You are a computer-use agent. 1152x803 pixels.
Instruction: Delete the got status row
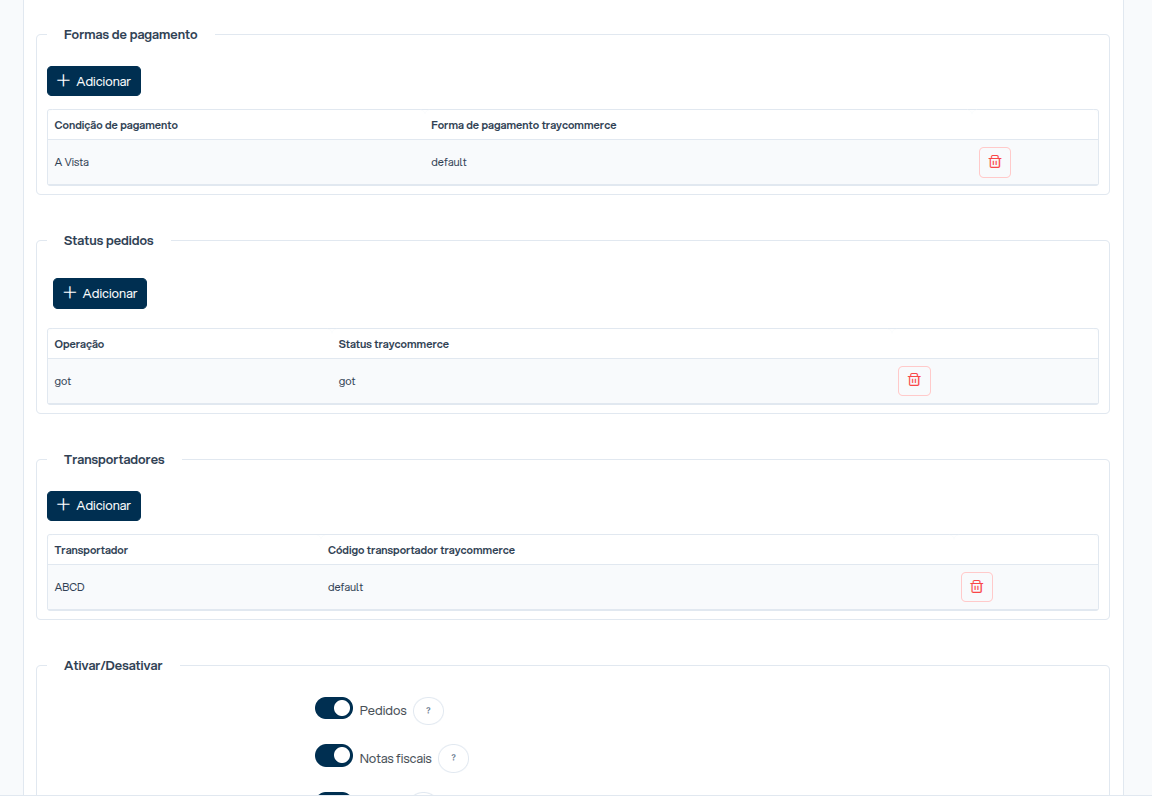[x=914, y=381]
